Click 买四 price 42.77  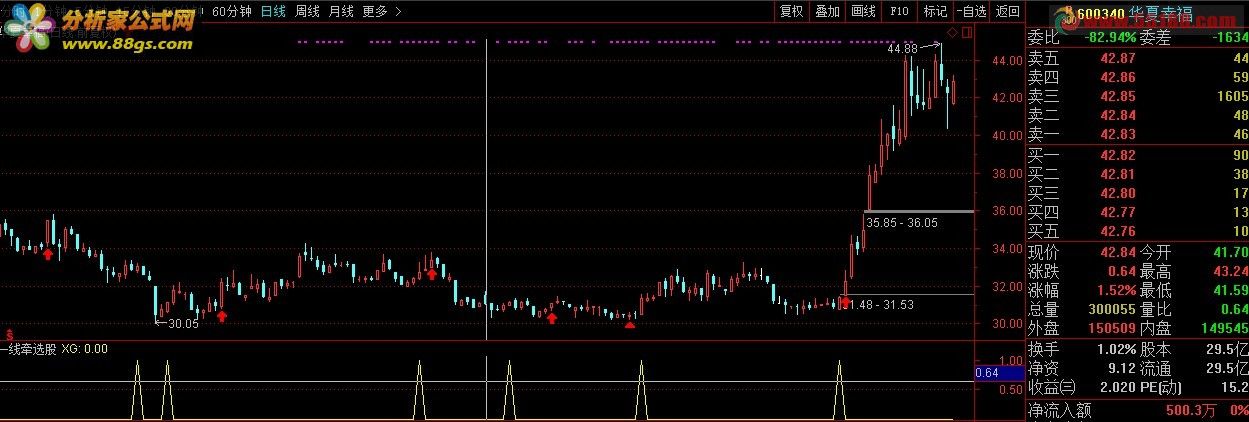point(1117,212)
